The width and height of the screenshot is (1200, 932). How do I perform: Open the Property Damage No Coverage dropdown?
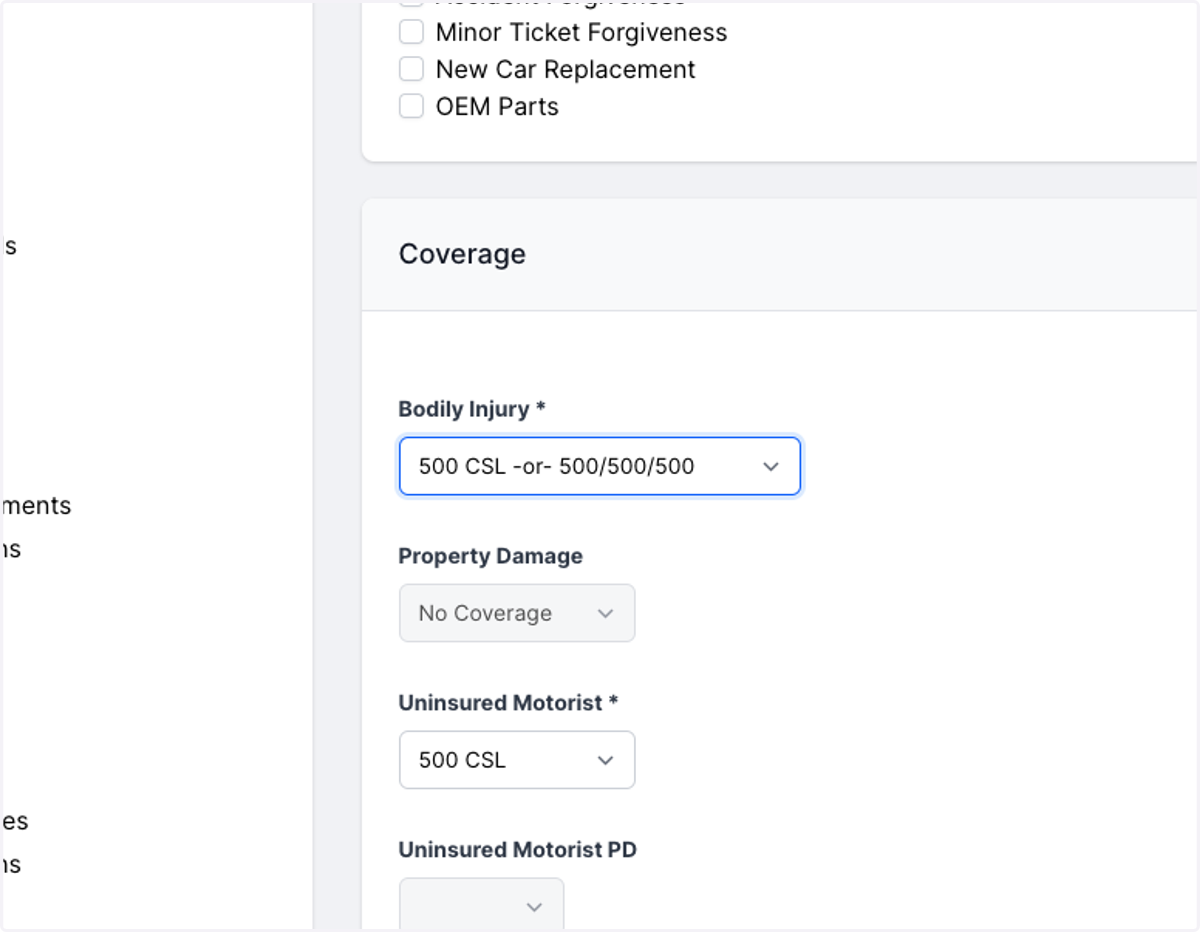[517, 613]
